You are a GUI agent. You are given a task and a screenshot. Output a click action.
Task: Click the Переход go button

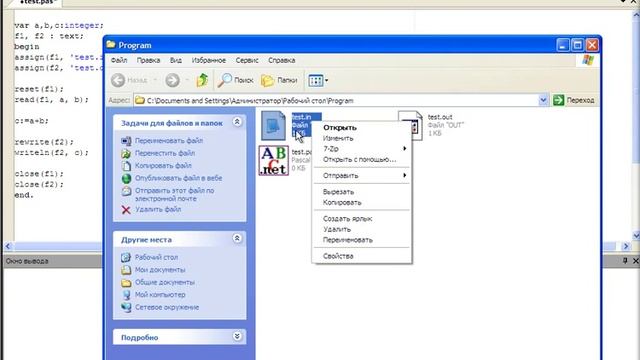pyautogui.click(x=574, y=100)
